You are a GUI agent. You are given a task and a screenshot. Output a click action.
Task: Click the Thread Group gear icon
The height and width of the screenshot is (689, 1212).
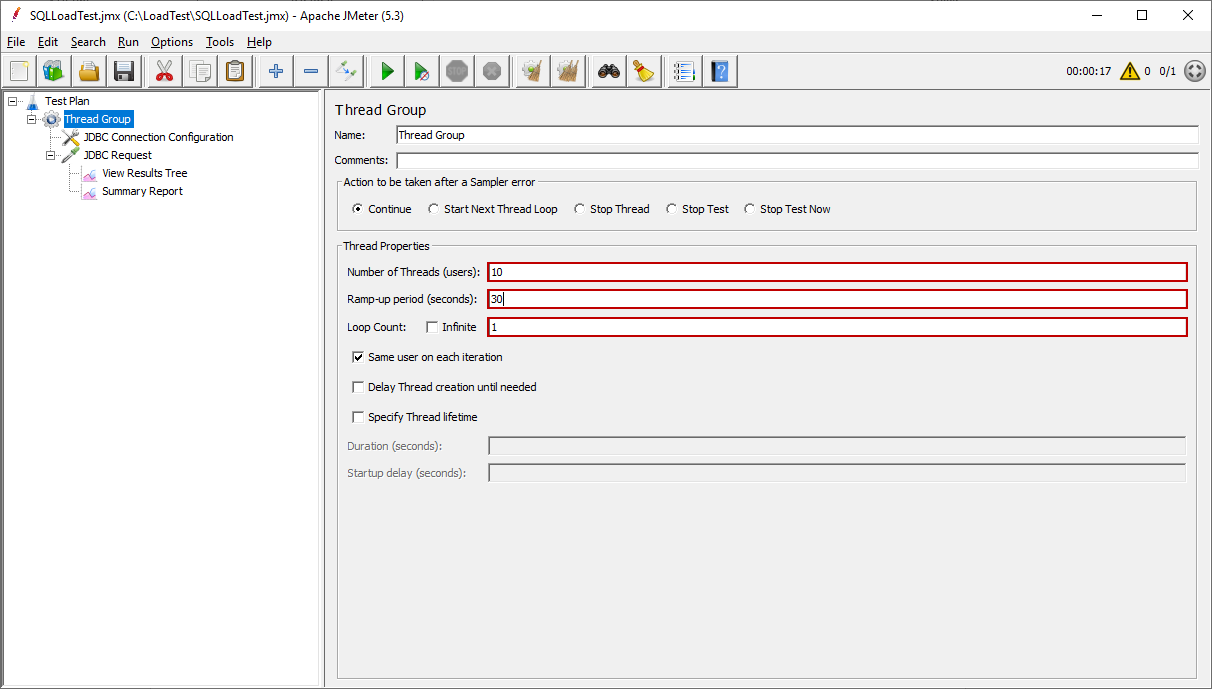pyautogui.click(x=52, y=119)
